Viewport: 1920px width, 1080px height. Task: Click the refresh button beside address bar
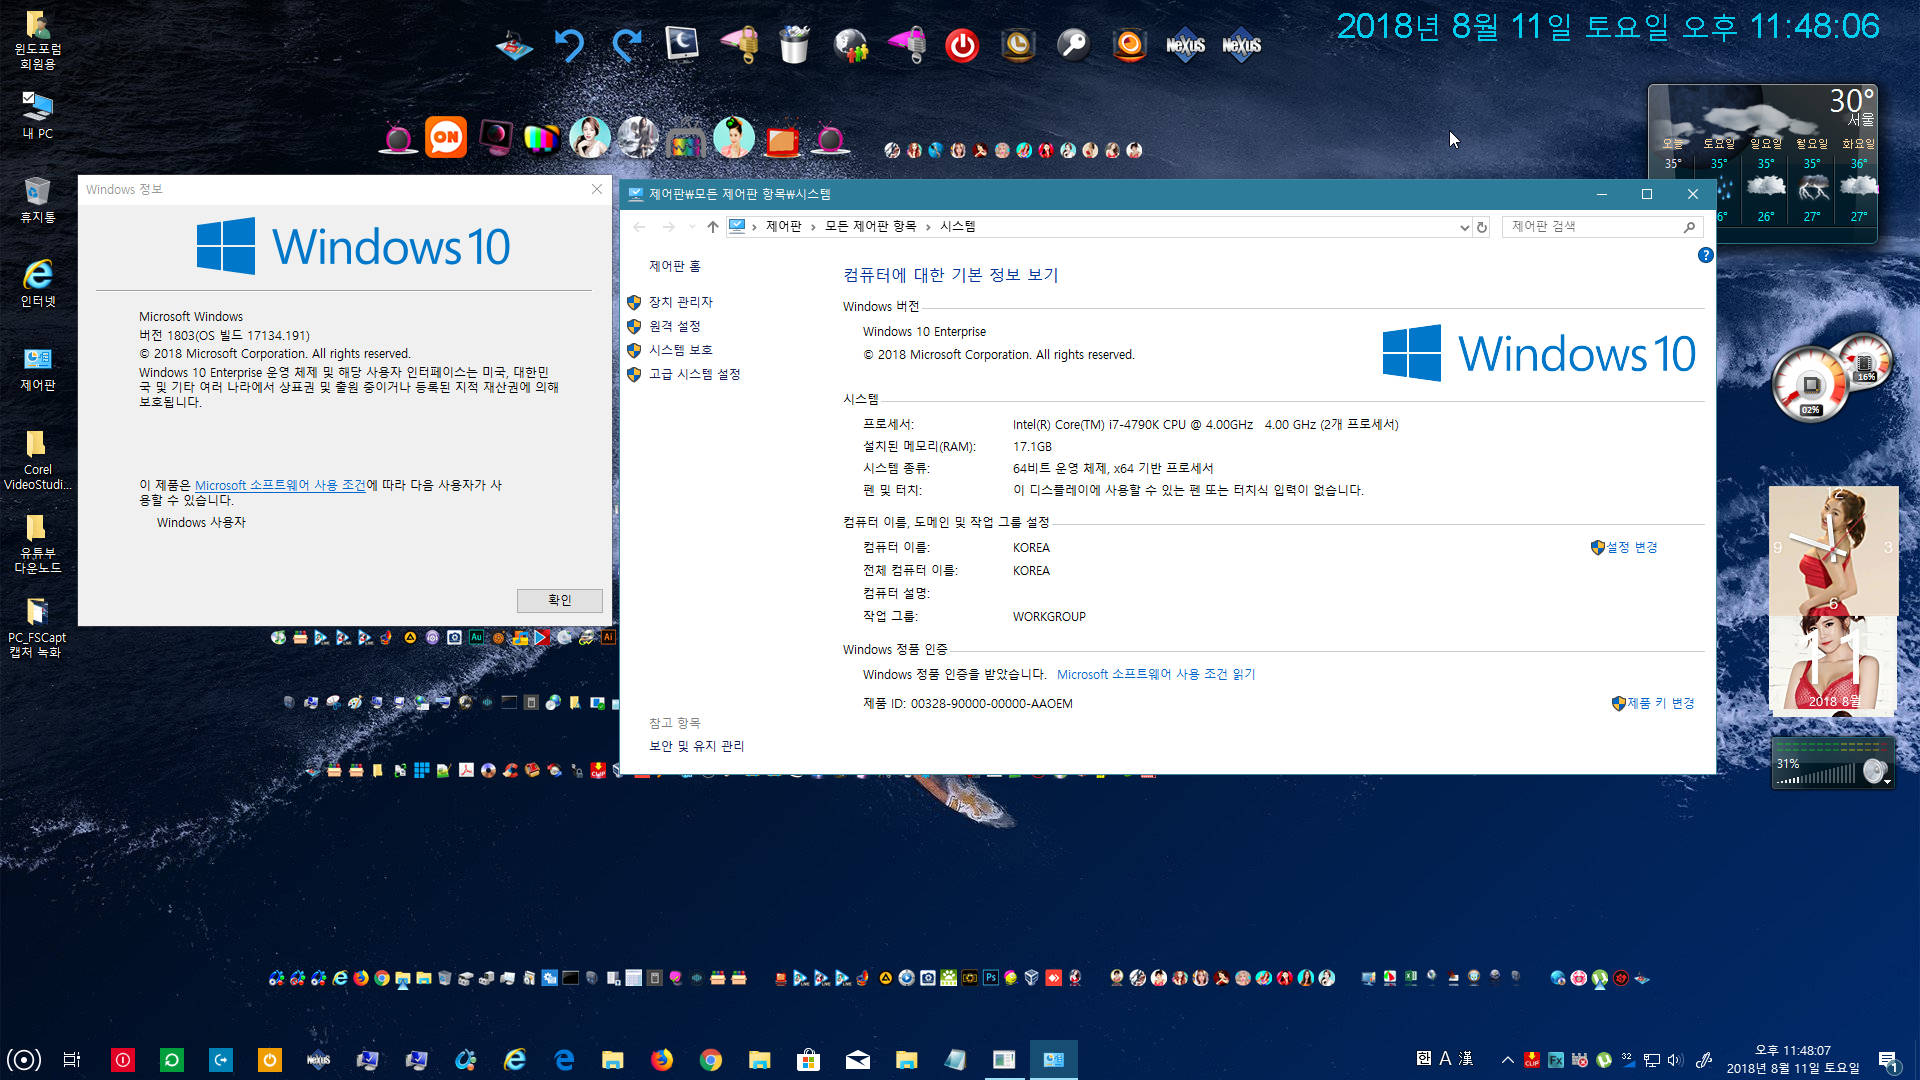[x=1482, y=227]
